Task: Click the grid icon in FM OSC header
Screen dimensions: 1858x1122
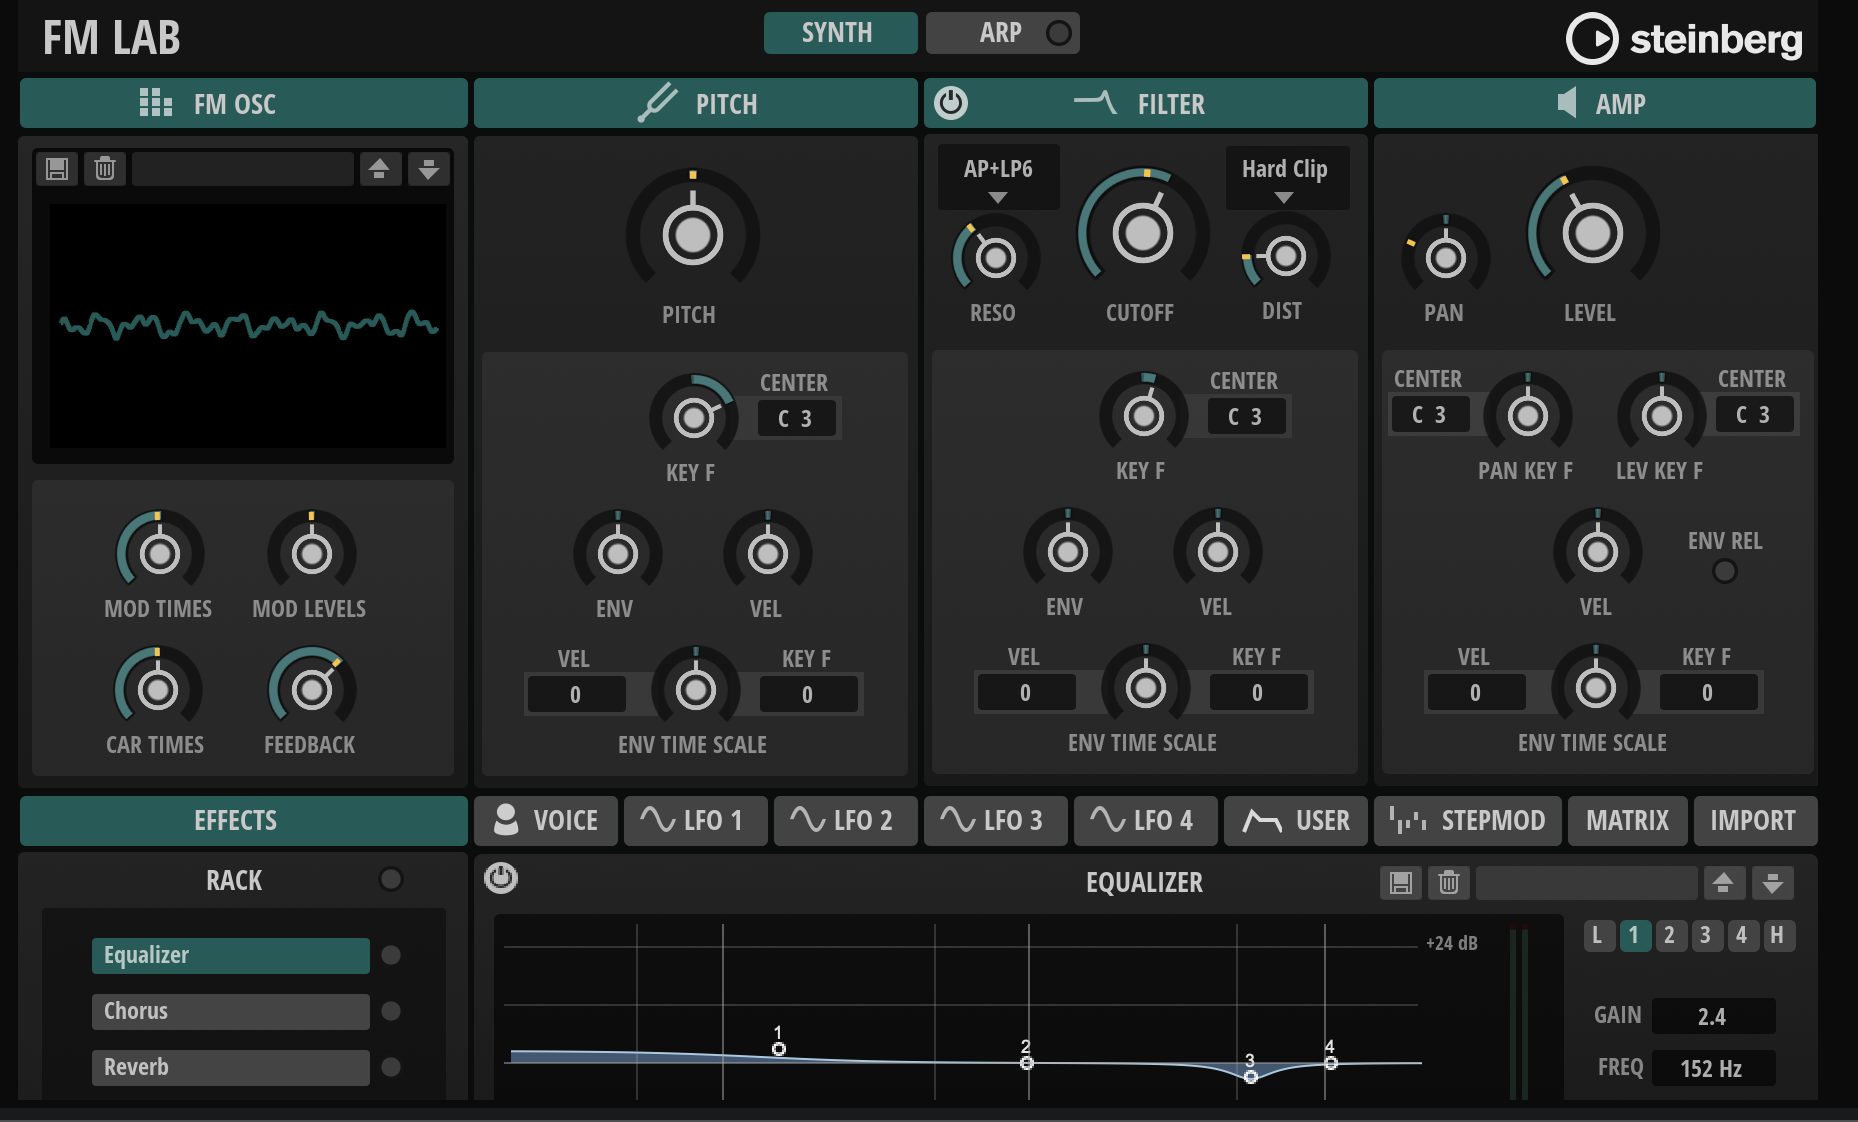Action: (155, 102)
